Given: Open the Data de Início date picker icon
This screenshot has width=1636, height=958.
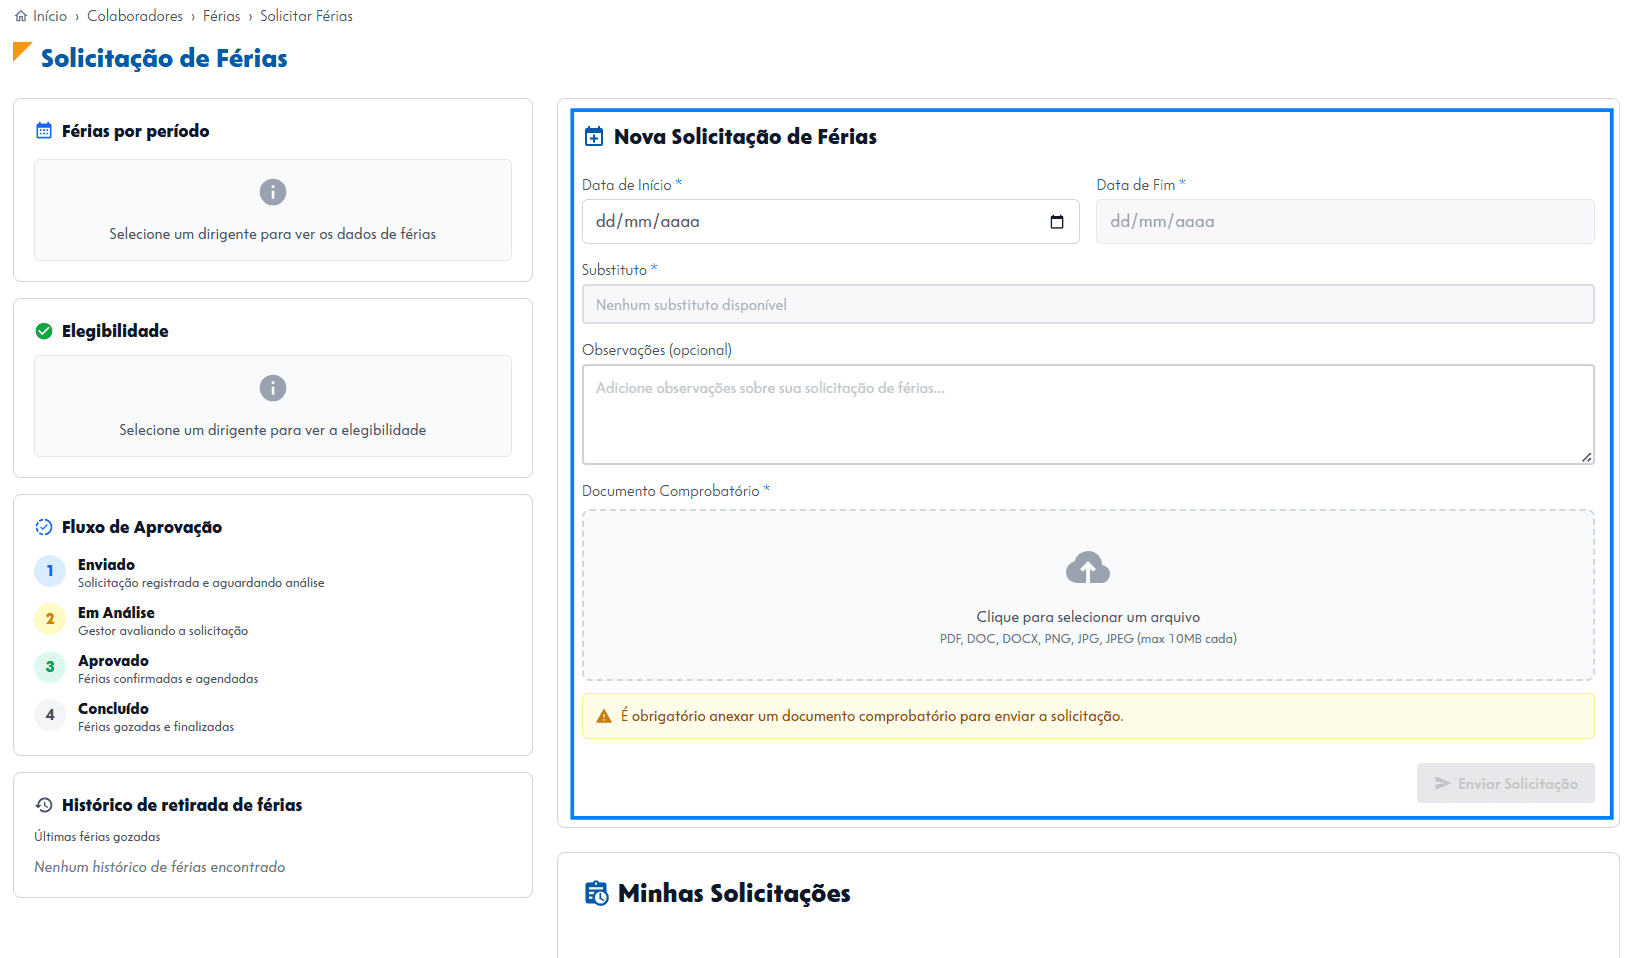Looking at the screenshot, I should (1057, 222).
